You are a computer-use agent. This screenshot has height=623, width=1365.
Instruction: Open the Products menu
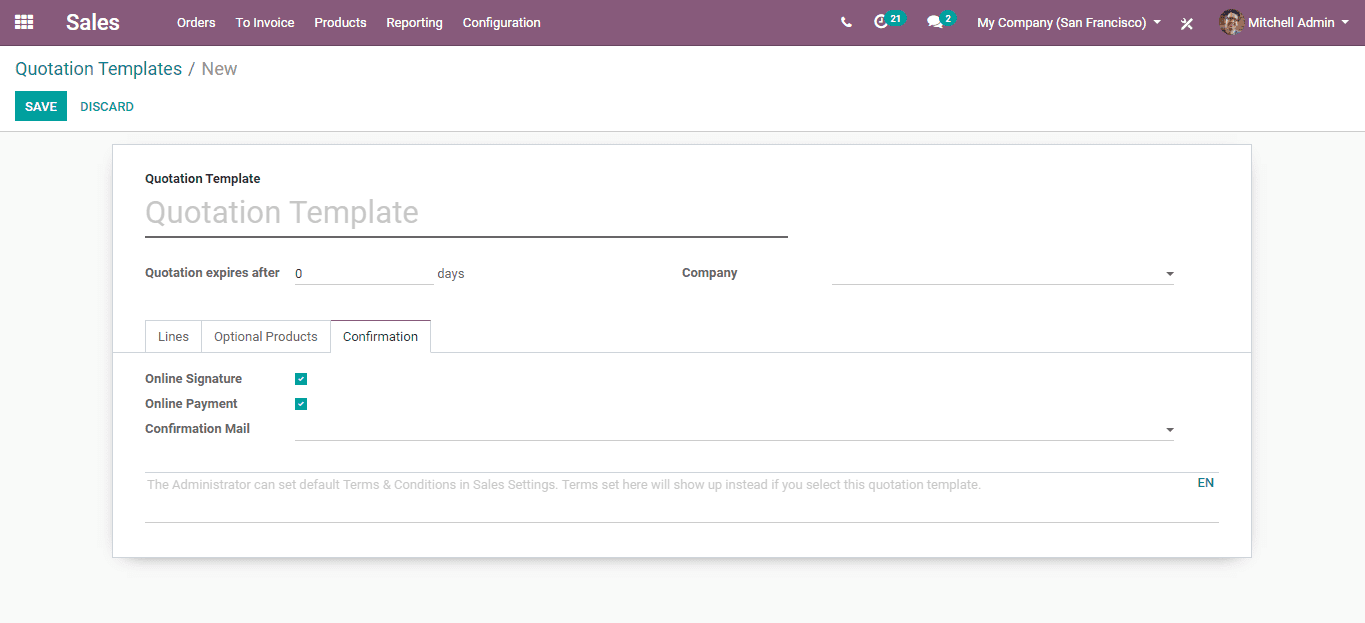click(340, 22)
